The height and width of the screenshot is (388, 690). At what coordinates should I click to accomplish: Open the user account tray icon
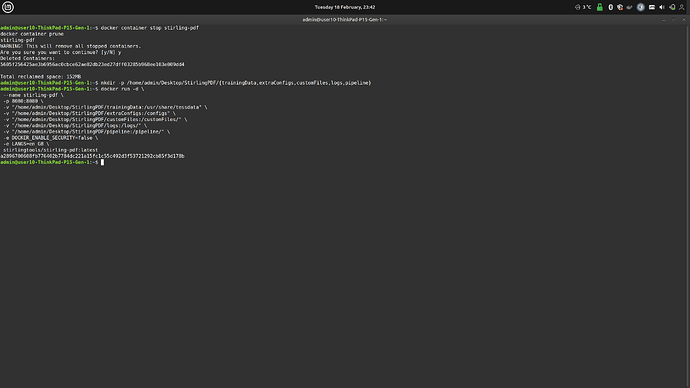[682, 7]
